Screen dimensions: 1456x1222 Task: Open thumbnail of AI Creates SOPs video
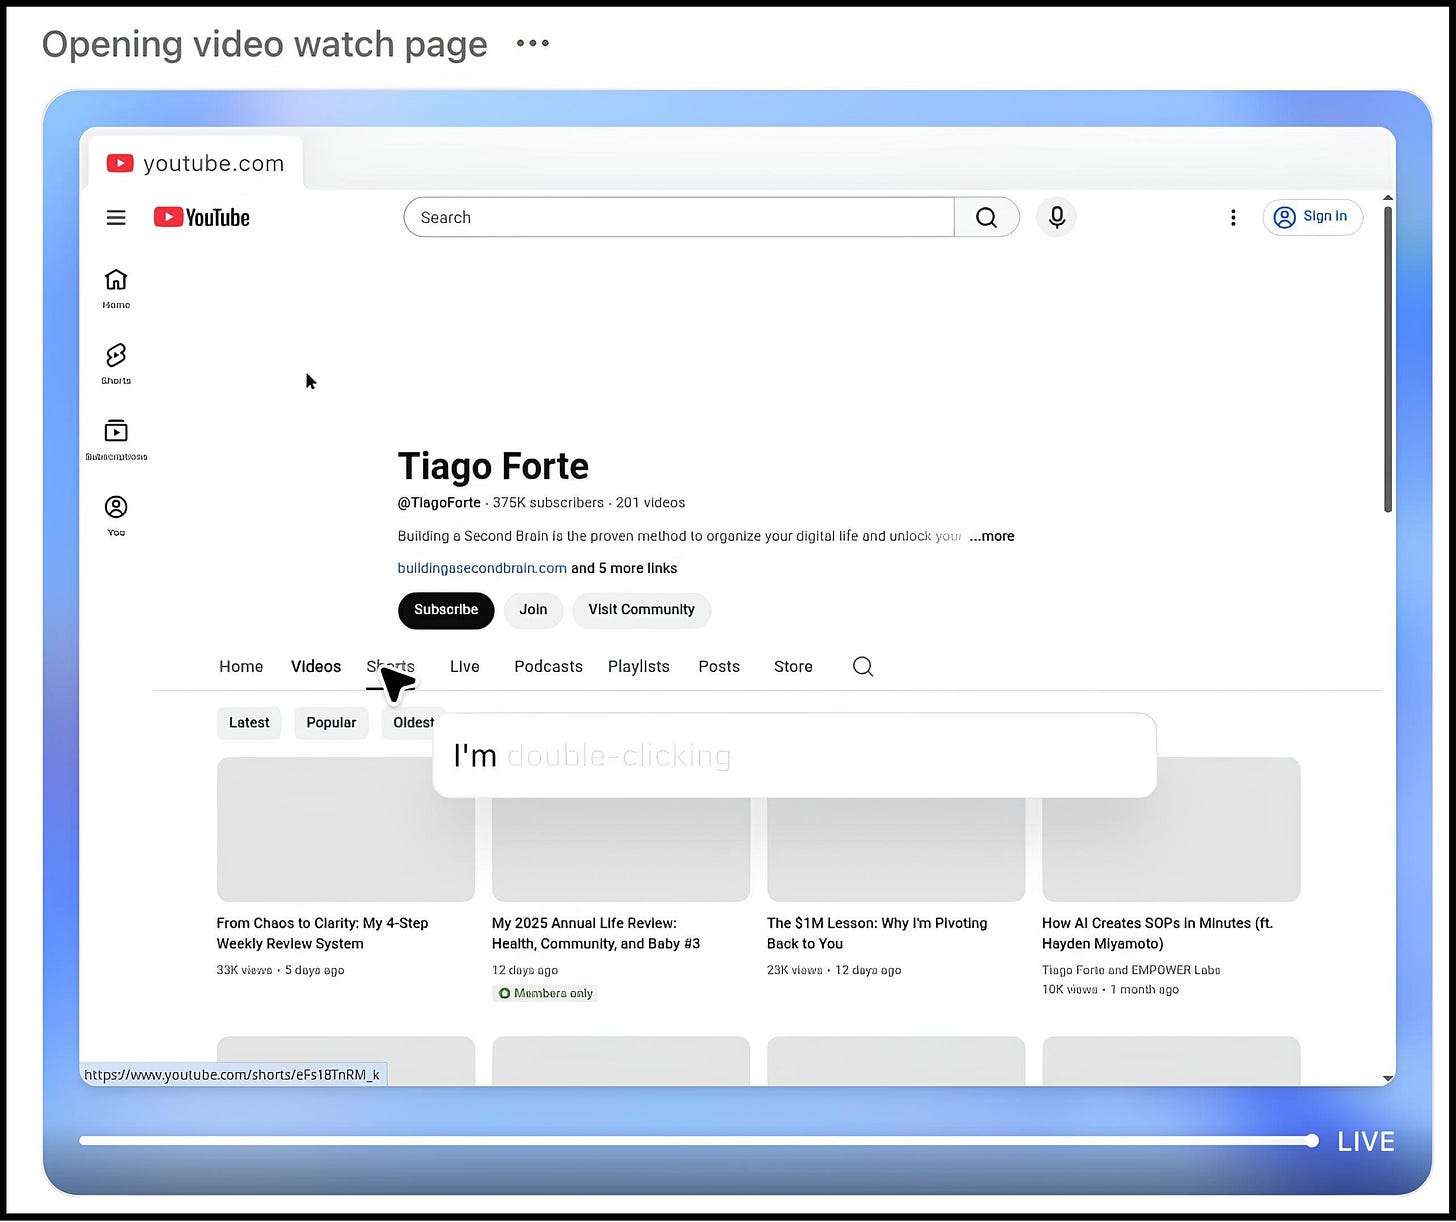click(1171, 829)
